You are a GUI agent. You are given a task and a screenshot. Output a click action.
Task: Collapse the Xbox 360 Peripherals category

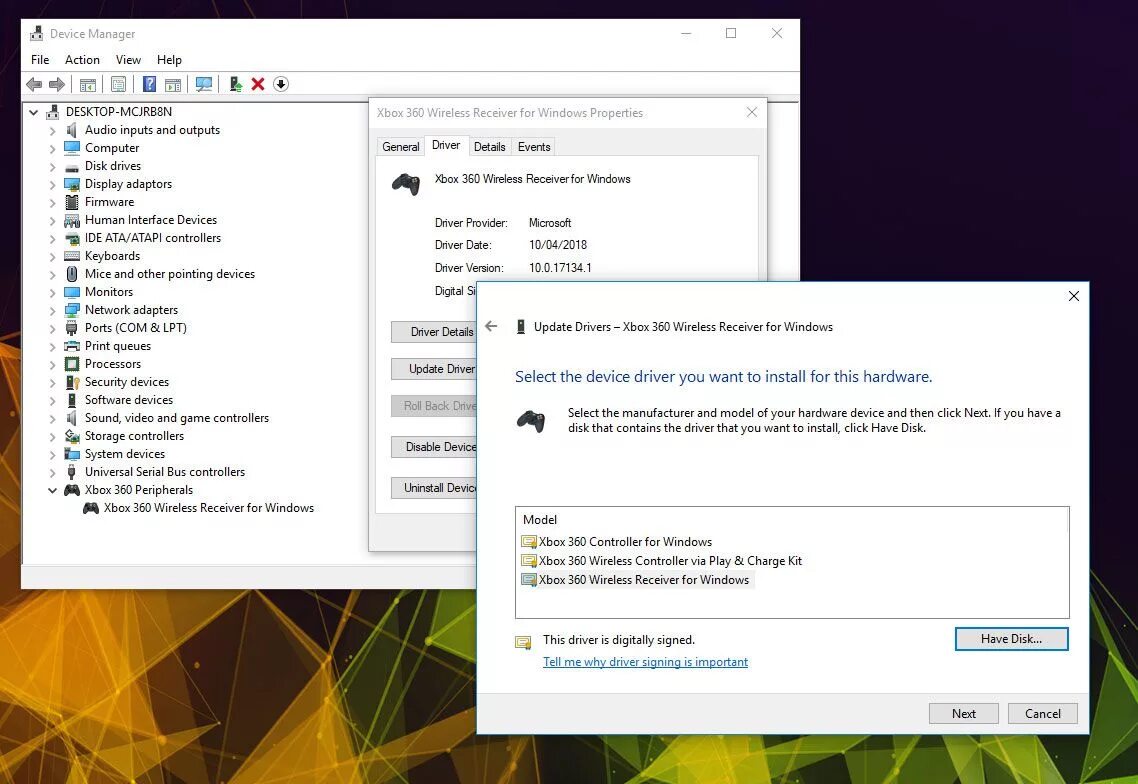click(52, 490)
